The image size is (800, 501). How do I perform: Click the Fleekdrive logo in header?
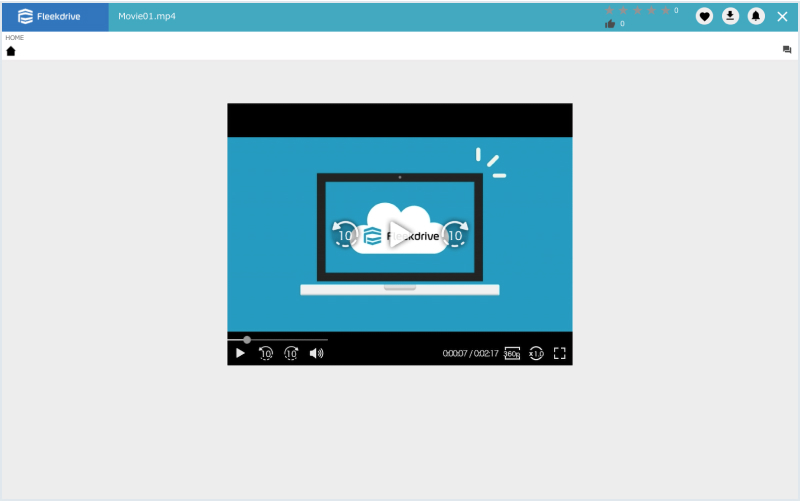point(49,16)
